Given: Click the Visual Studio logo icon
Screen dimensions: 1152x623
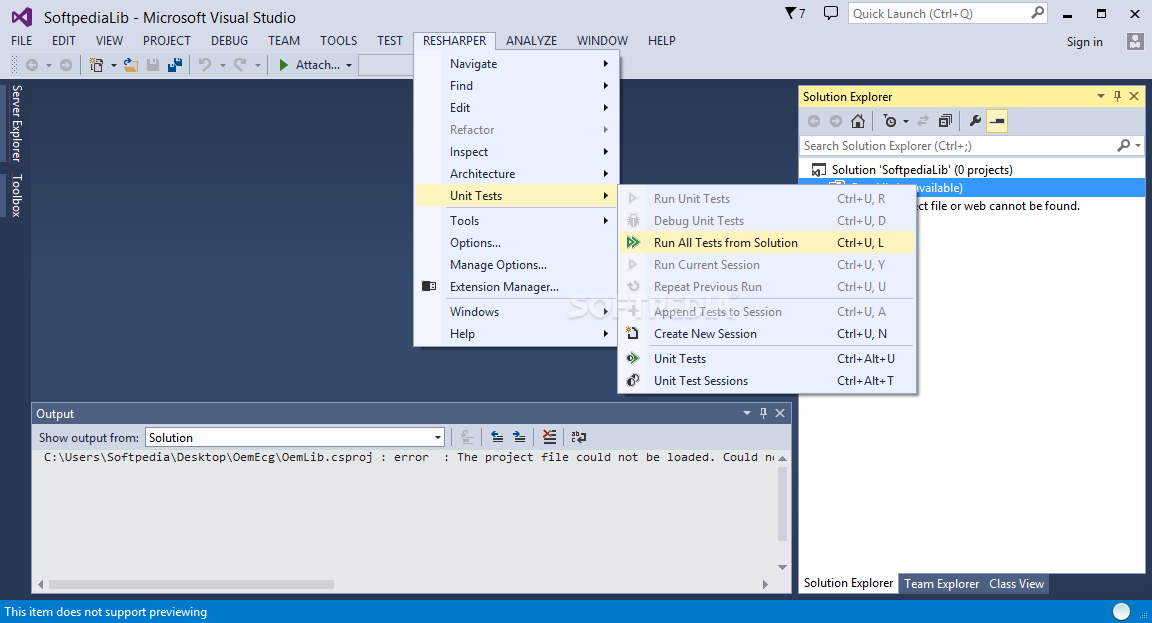Looking at the screenshot, I should click(x=22, y=17).
